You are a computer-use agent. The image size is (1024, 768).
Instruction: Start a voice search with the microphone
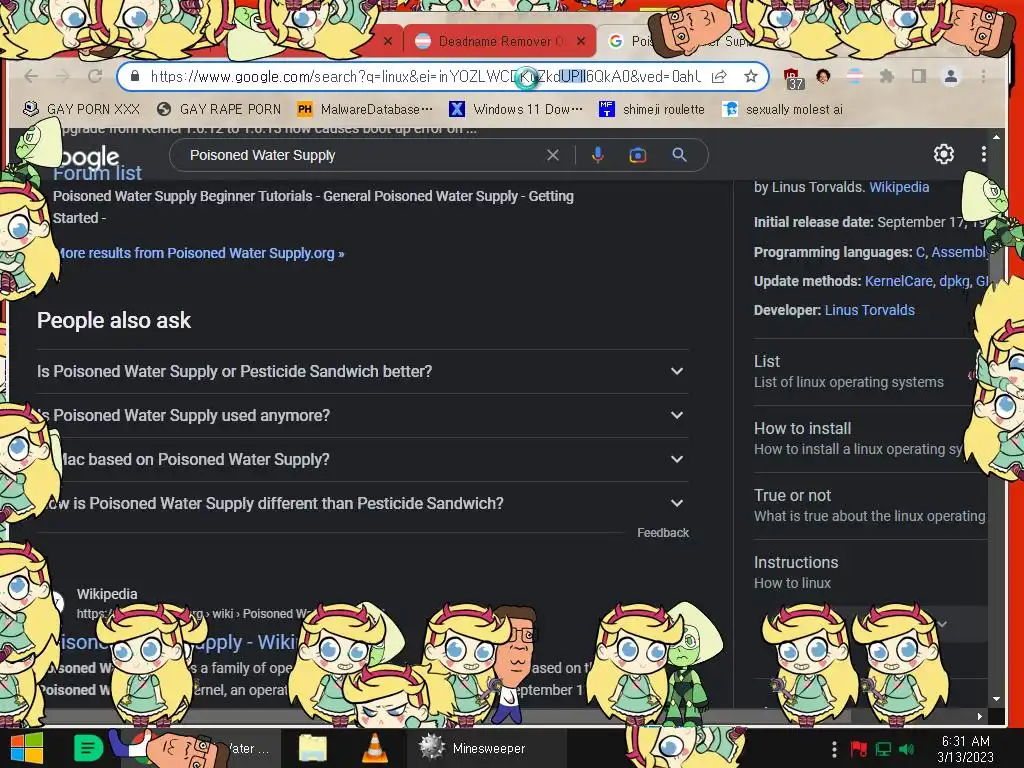(598, 155)
